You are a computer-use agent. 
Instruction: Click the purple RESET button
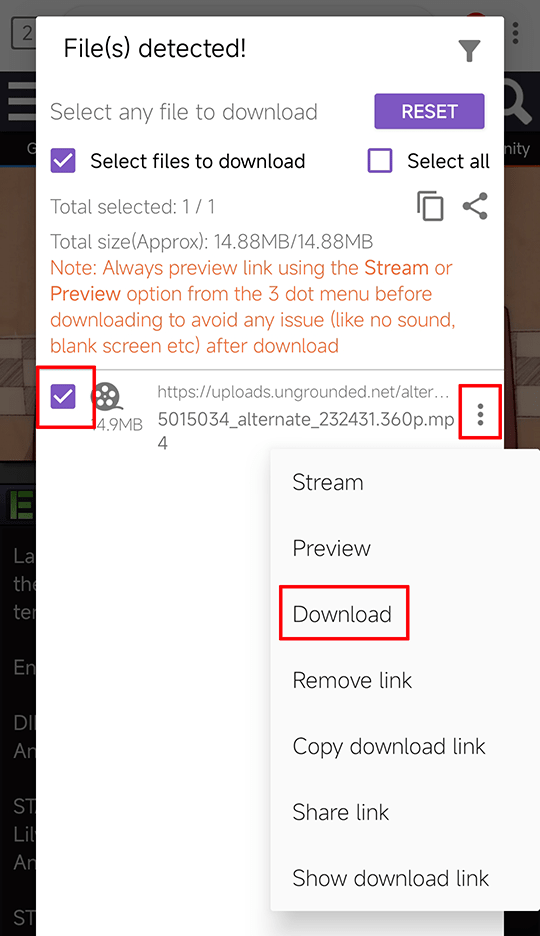coord(429,111)
